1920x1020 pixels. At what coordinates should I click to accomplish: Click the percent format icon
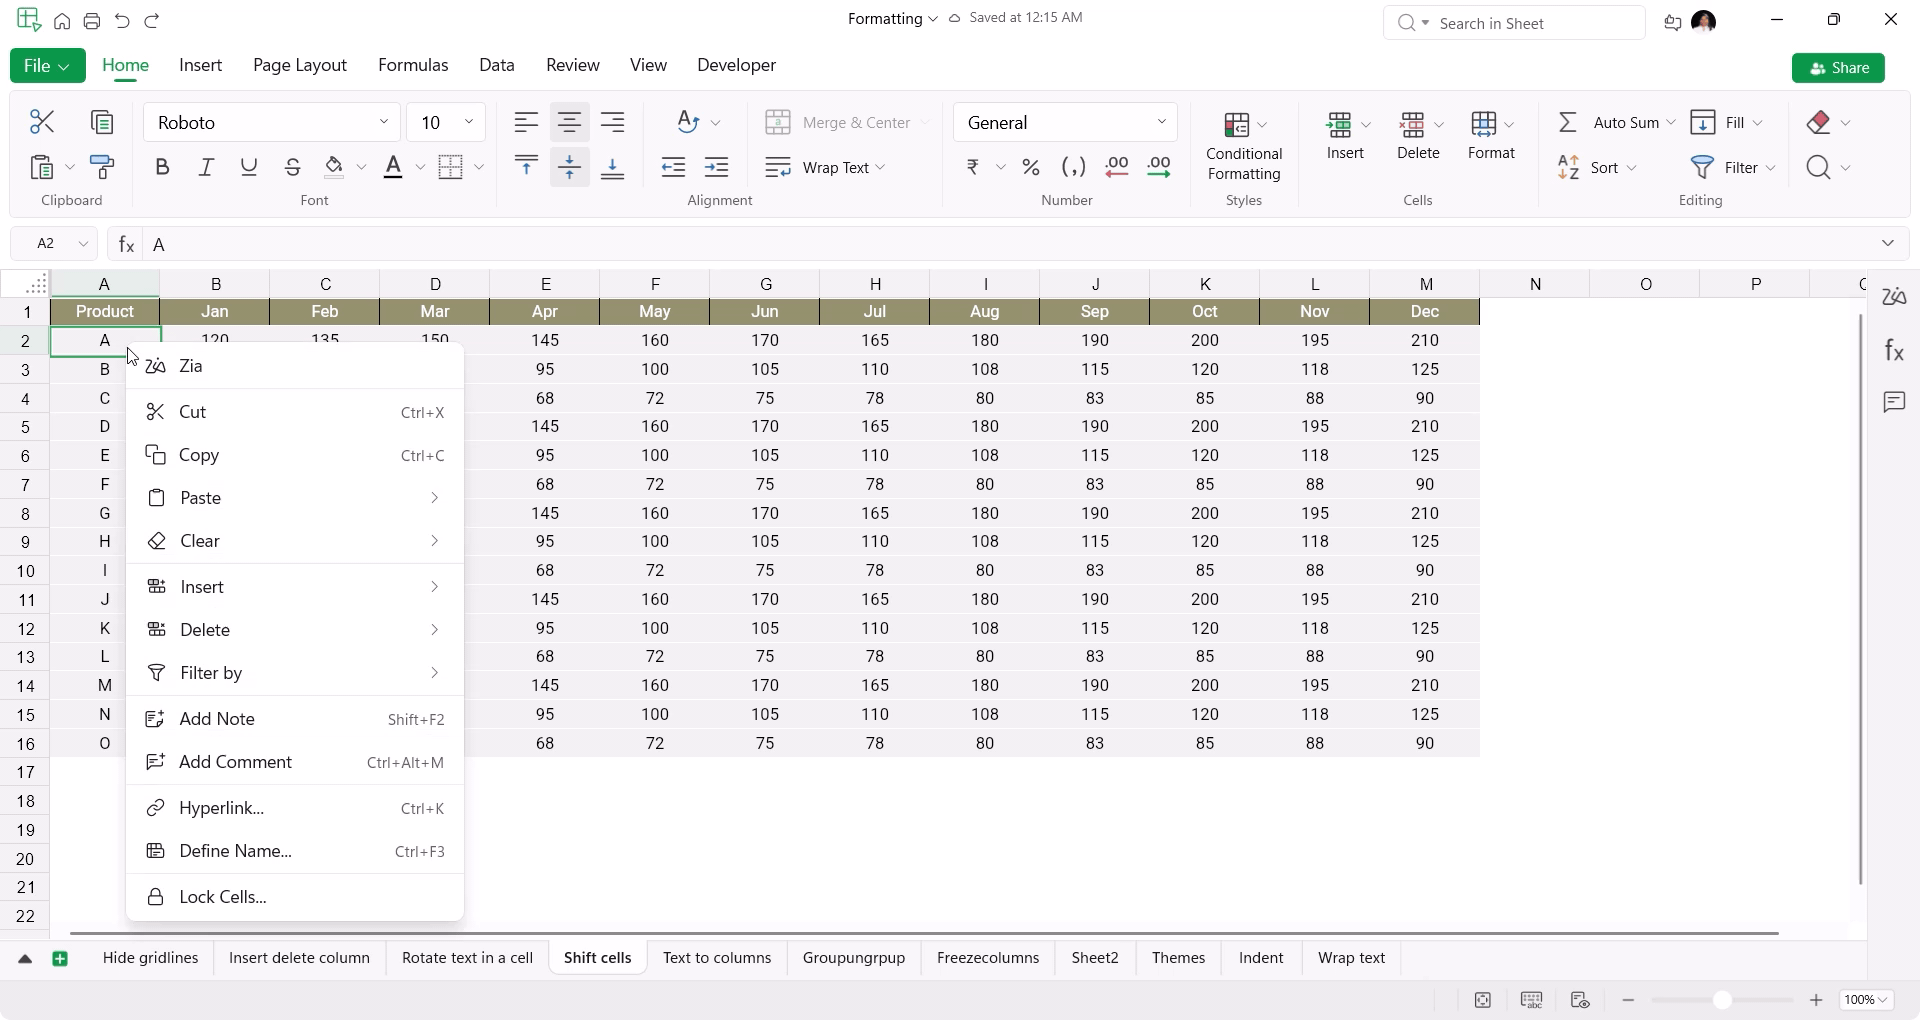point(1031,167)
